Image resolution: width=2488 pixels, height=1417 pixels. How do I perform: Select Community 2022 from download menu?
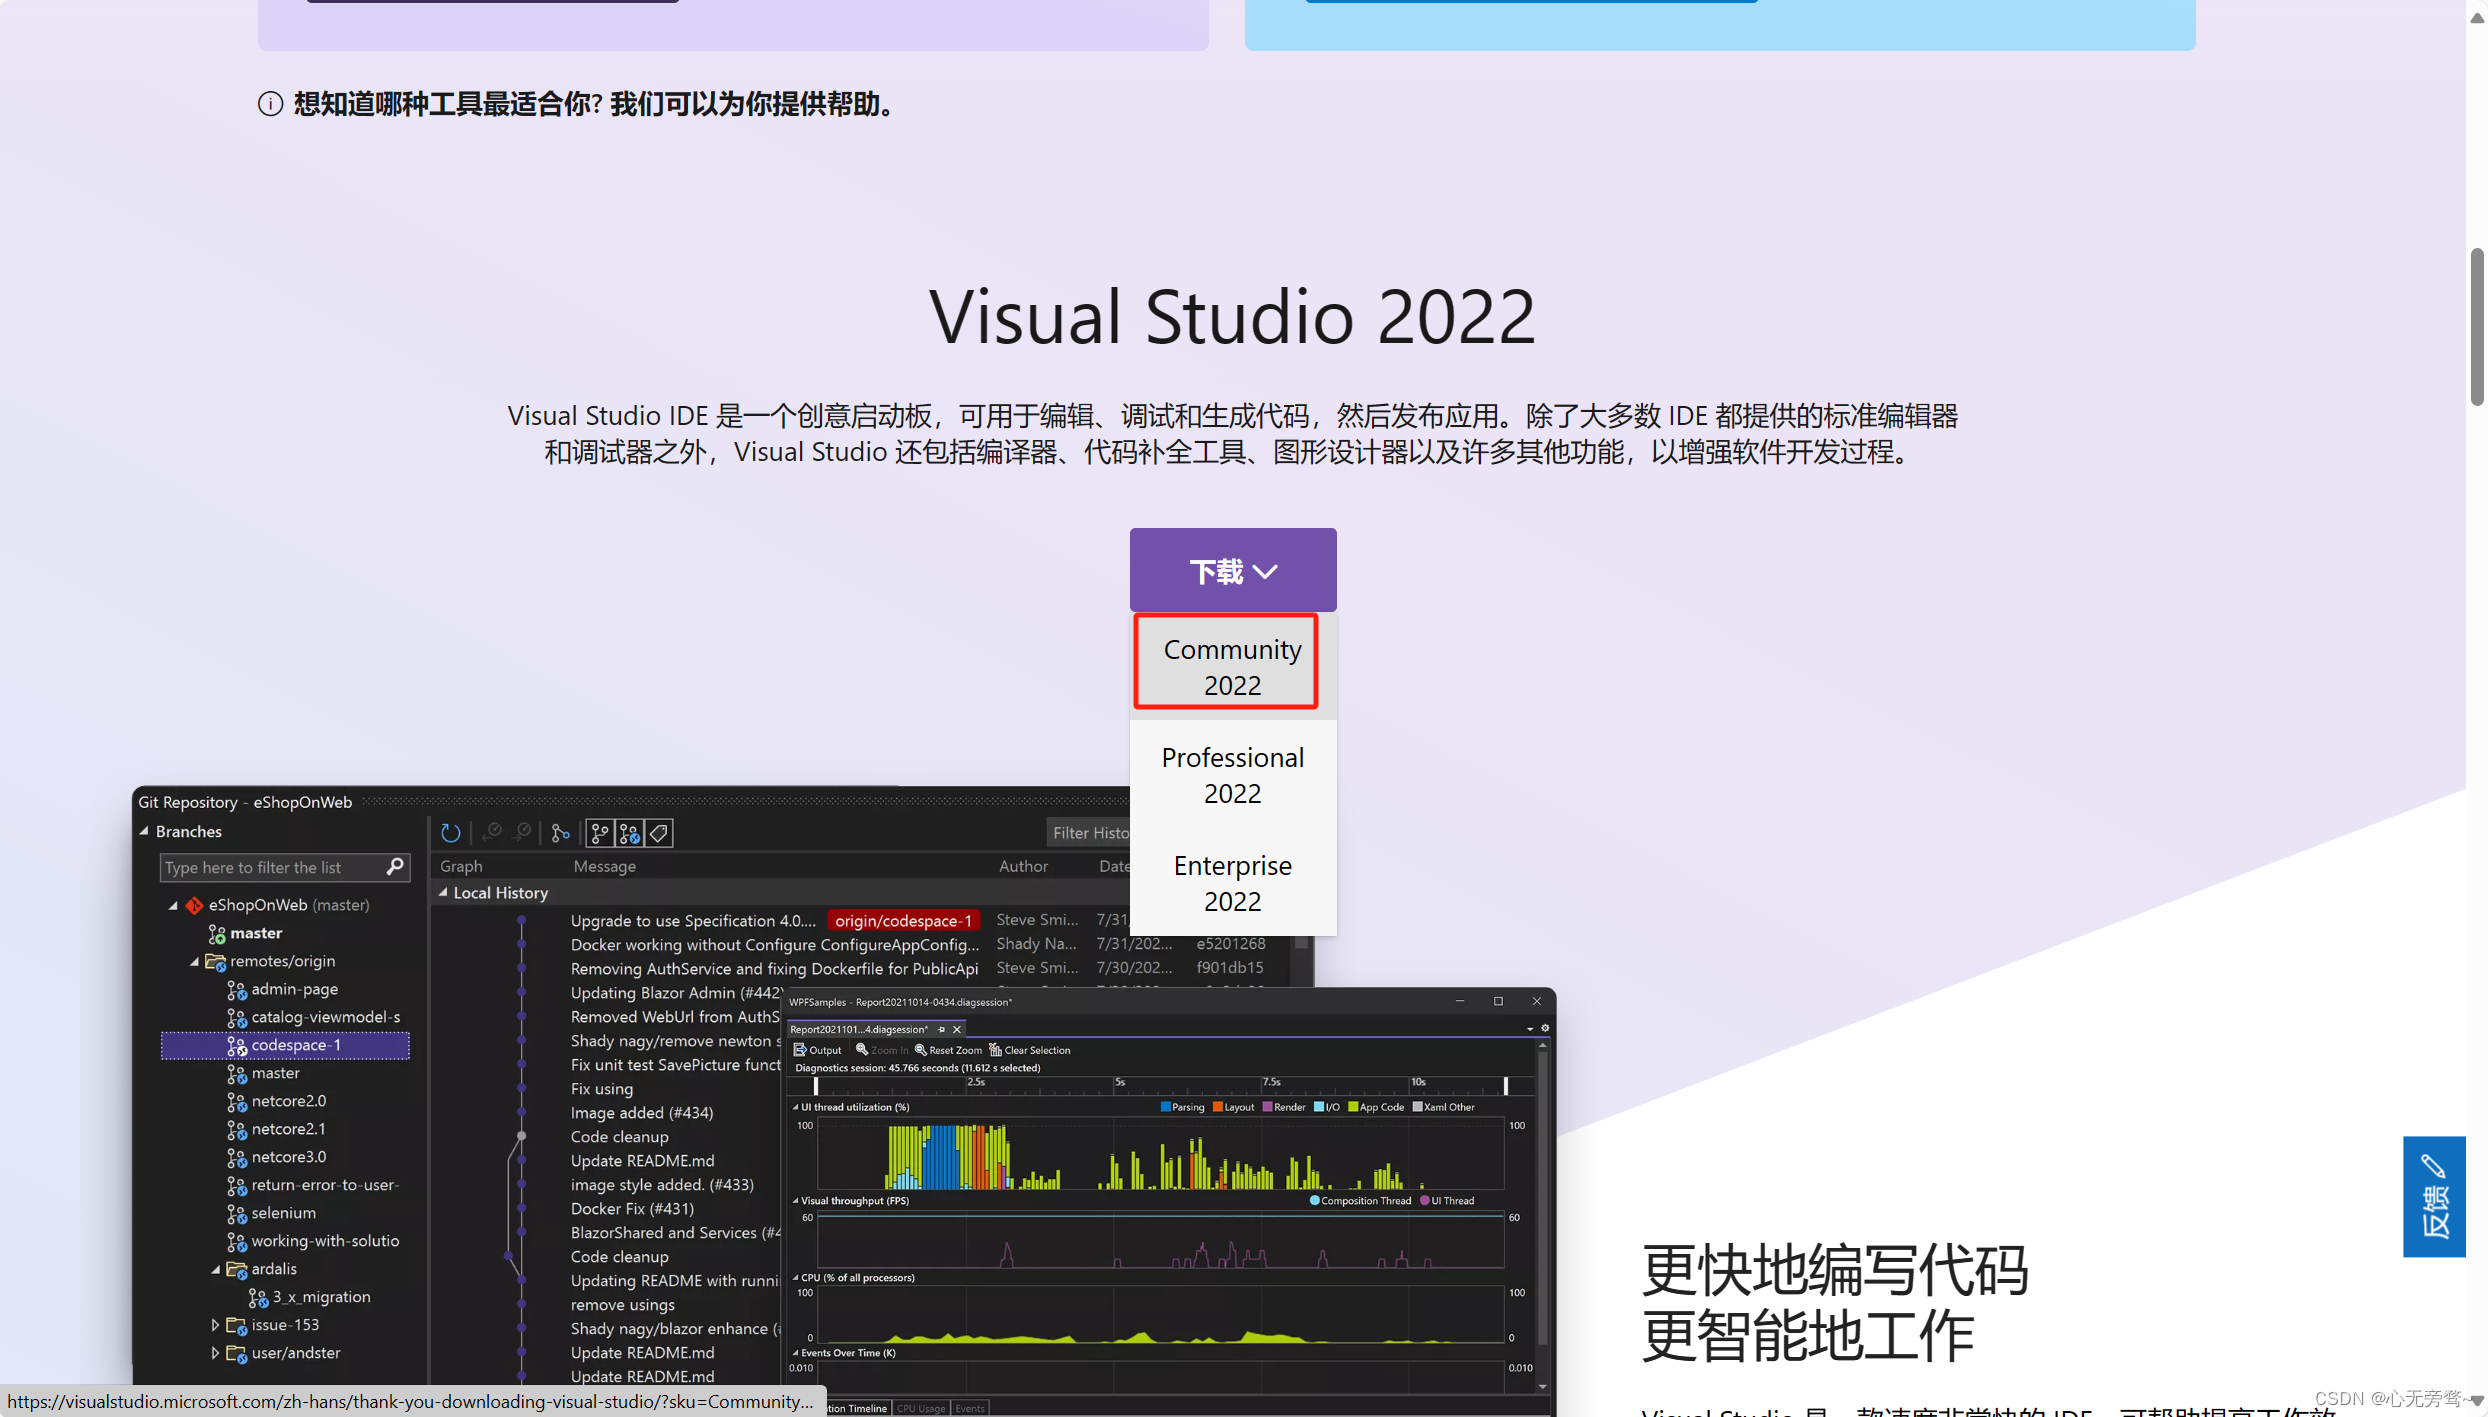(x=1232, y=667)
